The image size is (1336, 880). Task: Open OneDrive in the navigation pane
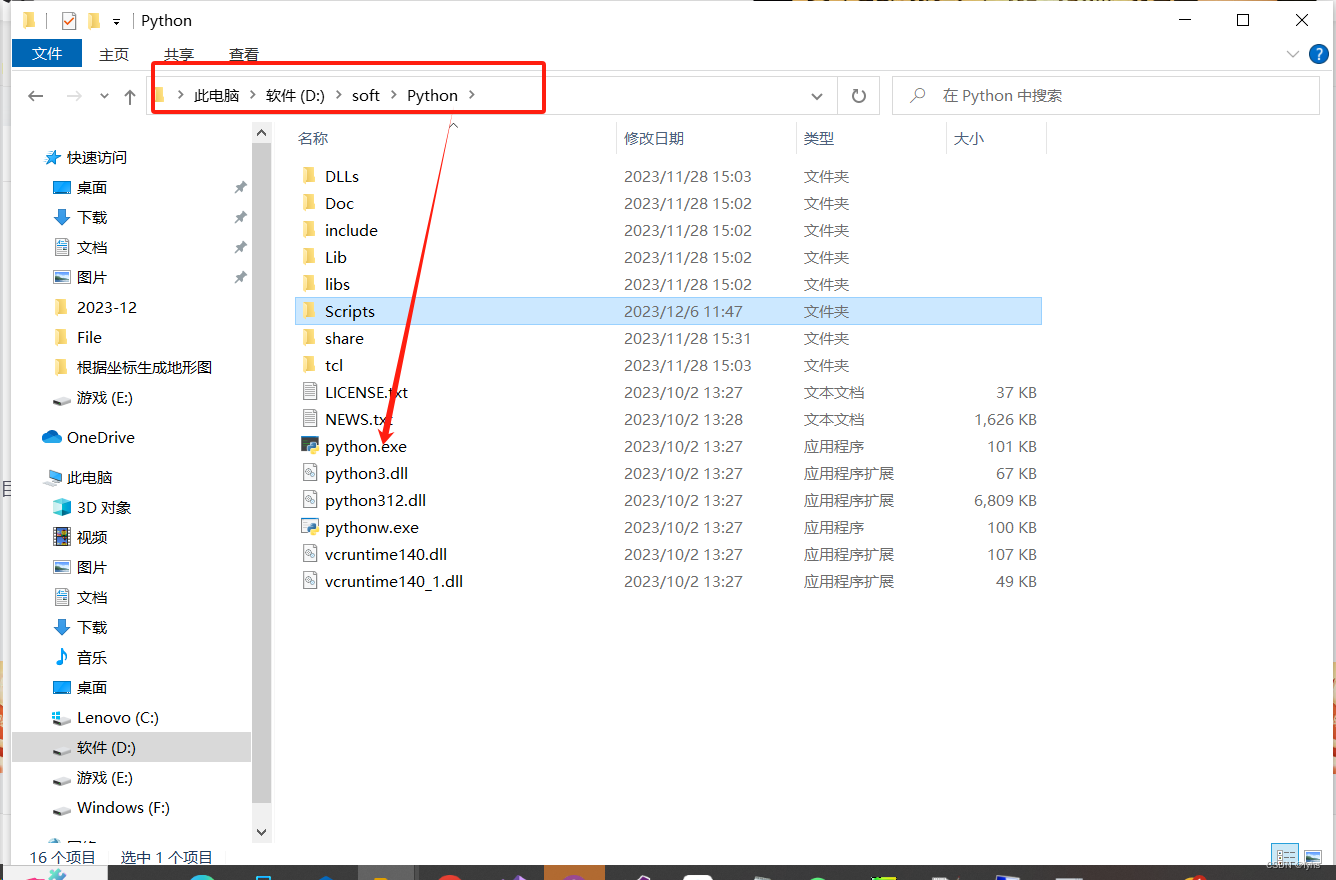pos(100,438)
